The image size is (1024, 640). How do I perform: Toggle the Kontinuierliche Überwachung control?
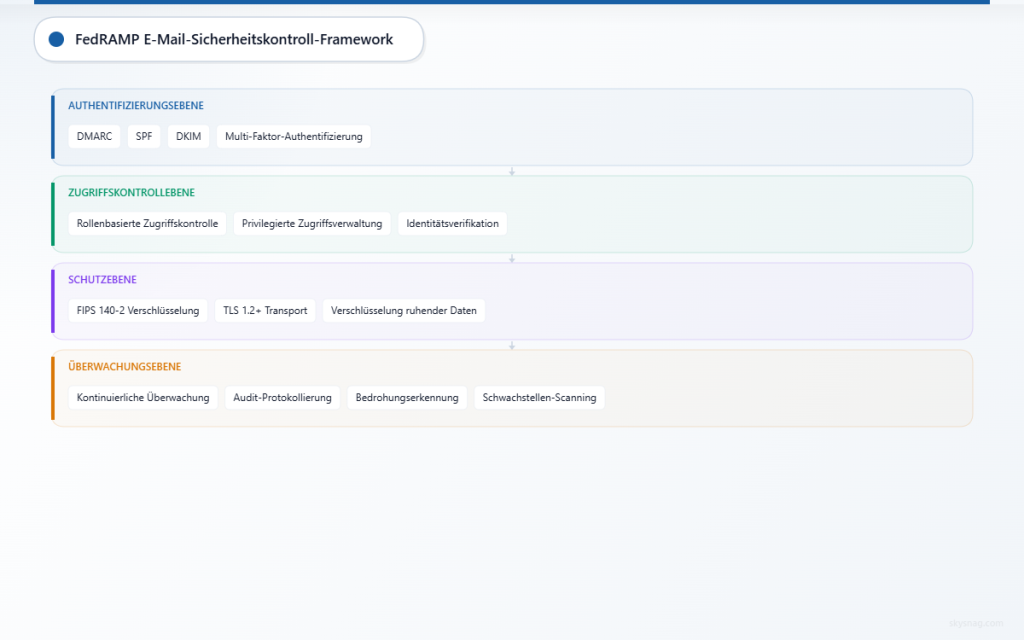coord(142,397)
